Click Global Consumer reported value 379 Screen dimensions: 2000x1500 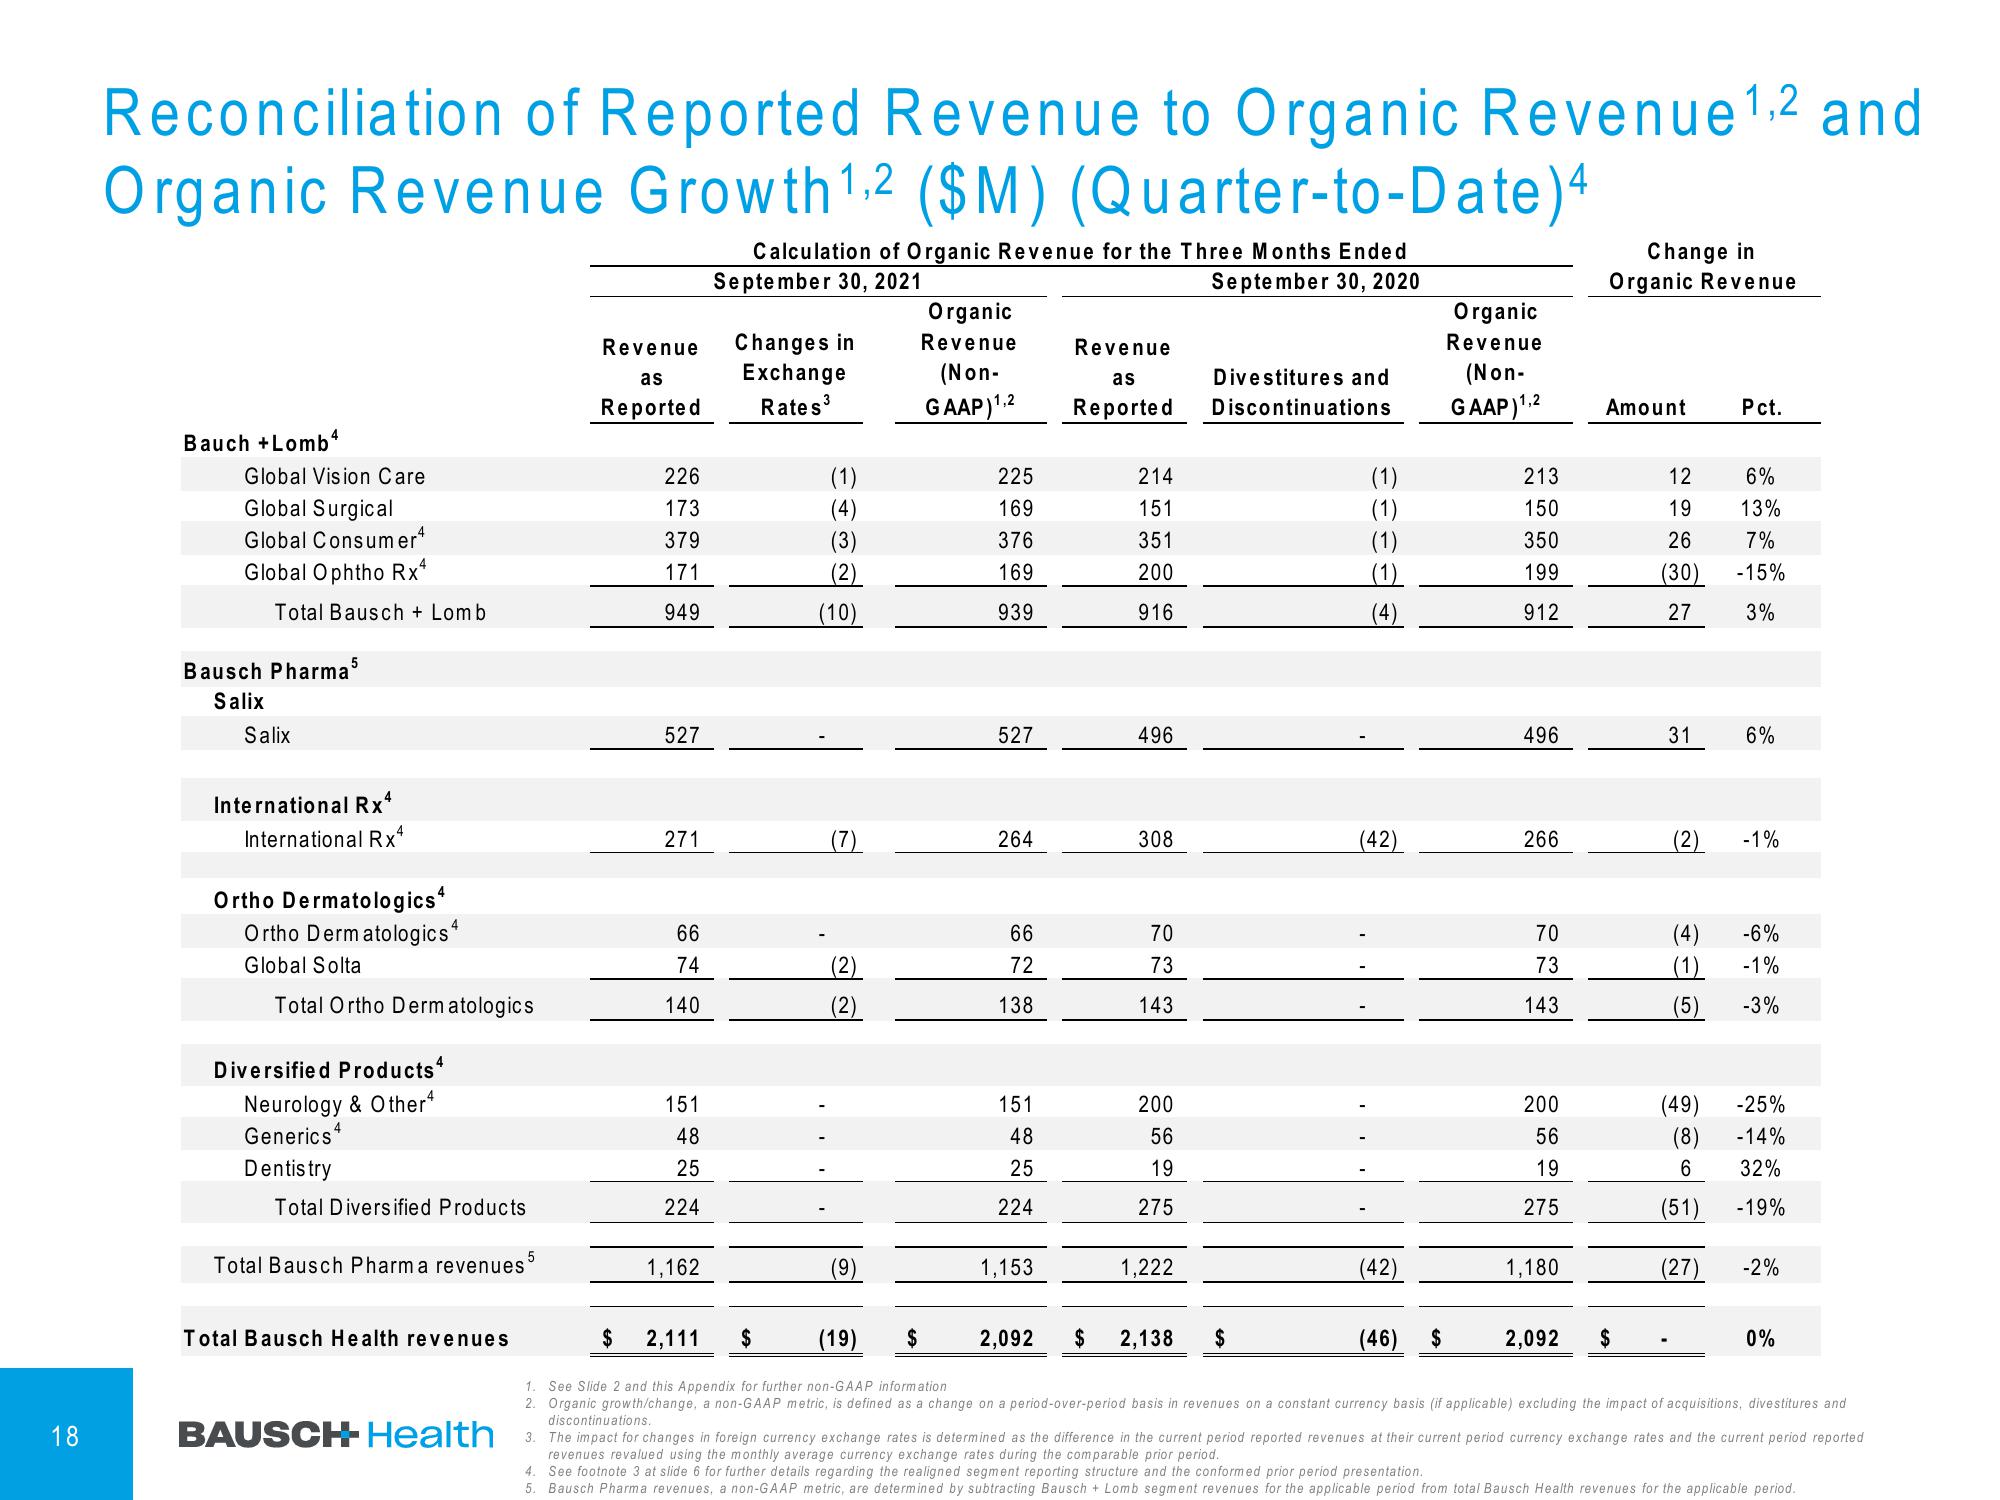point(682,541)
